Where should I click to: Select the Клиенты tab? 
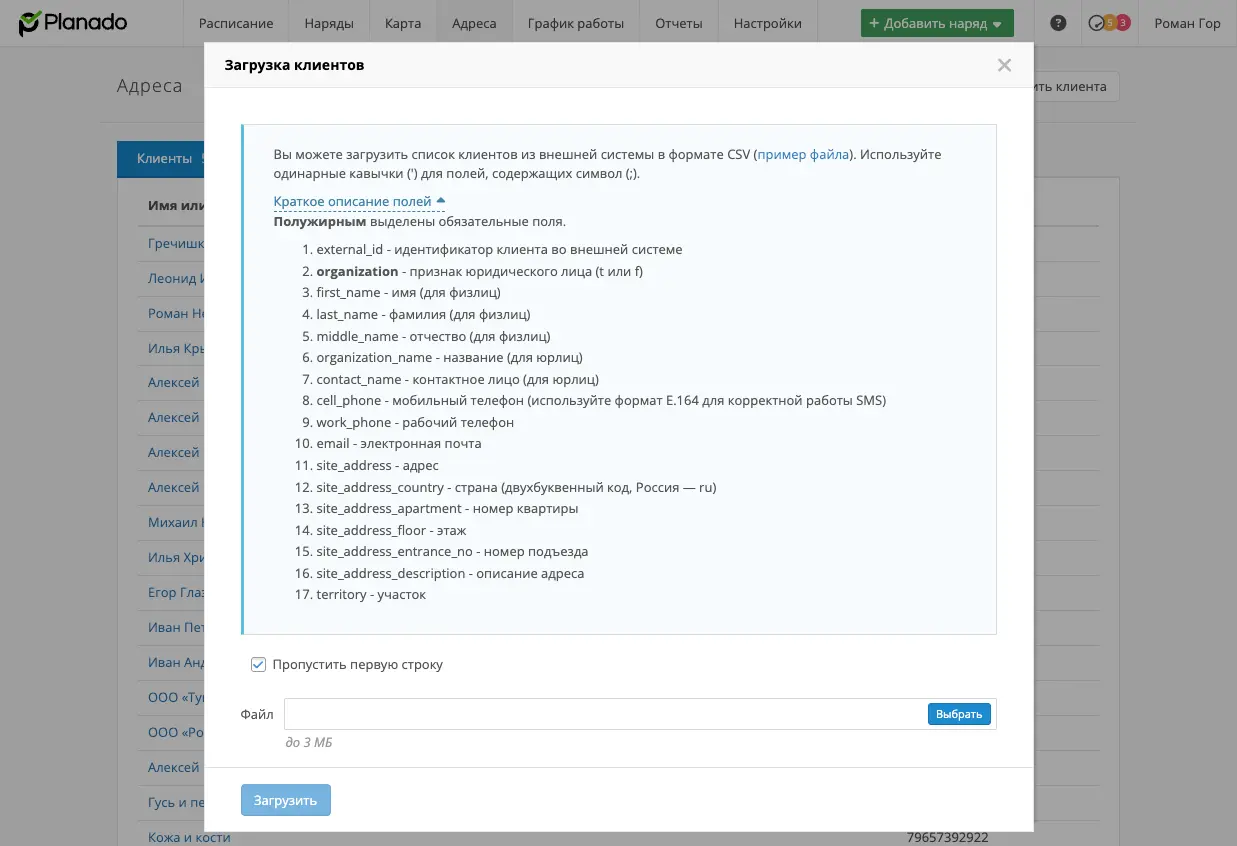click(x=162, y=158)
